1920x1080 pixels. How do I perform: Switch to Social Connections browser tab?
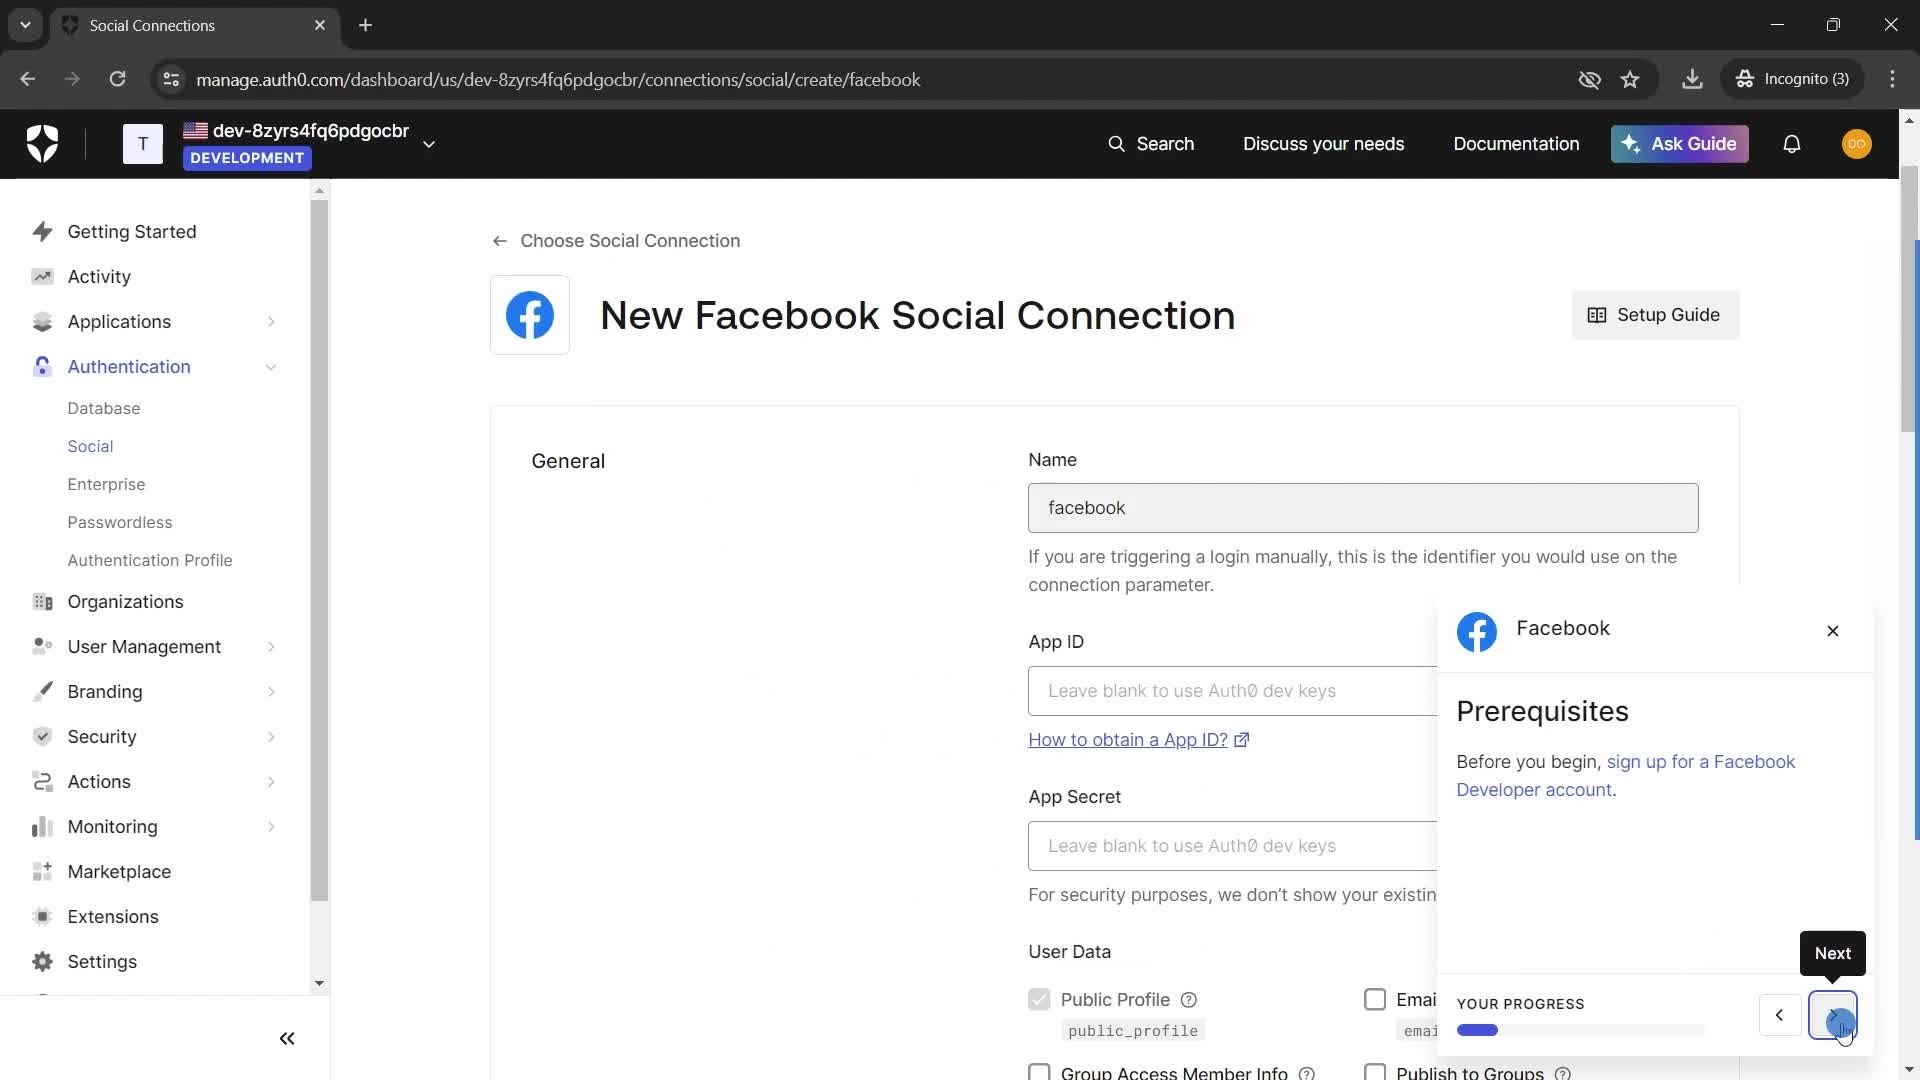[194, 26]
